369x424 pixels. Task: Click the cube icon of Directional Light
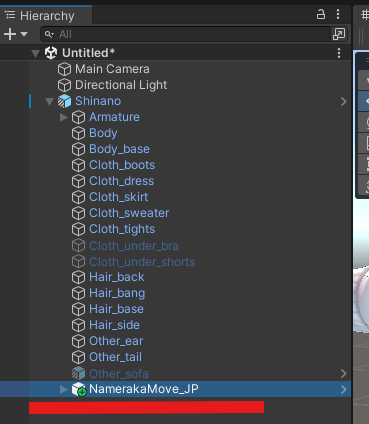click(x=64, y=85)
